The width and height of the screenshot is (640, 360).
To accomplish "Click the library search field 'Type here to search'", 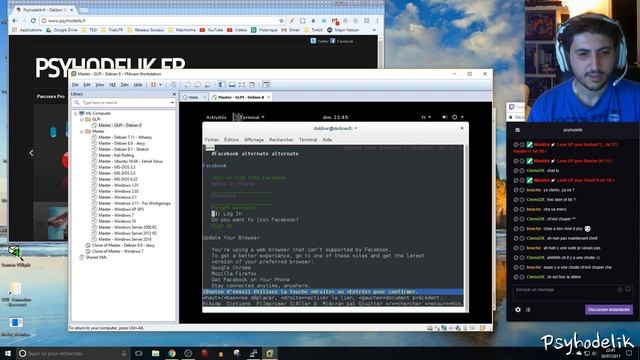I will tap(124, 103).
